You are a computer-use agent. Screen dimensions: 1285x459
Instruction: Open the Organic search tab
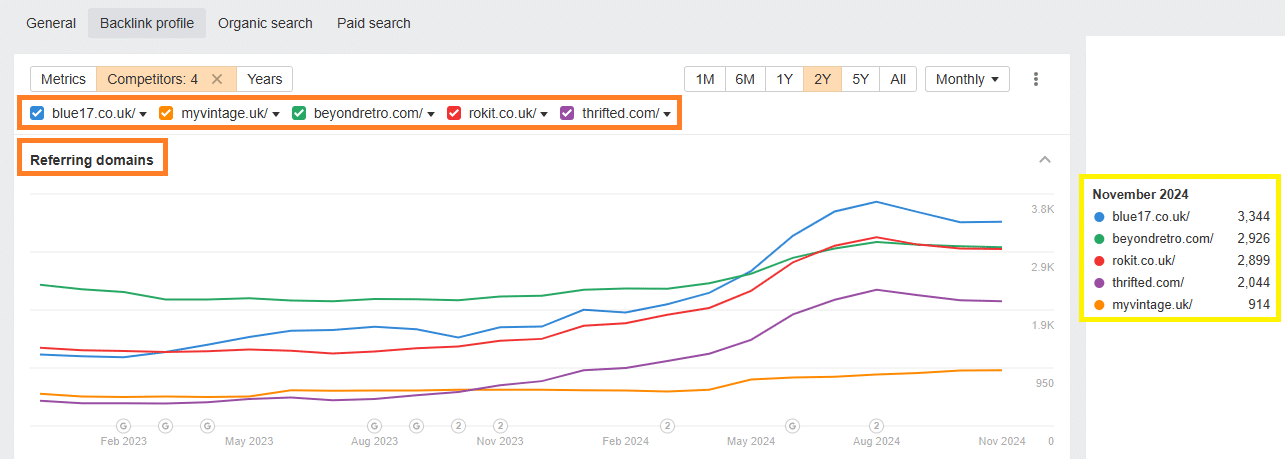click(265, 22)
